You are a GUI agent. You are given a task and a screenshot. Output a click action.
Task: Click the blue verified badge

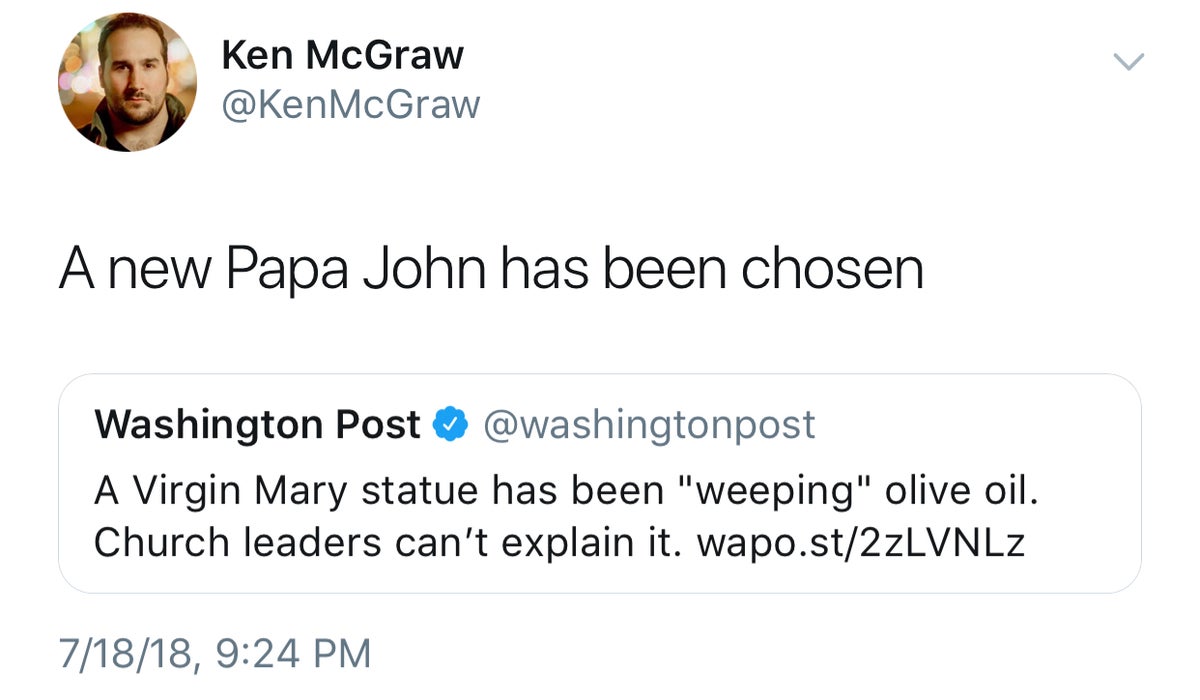pyautogui.click(x=451, y=425)
